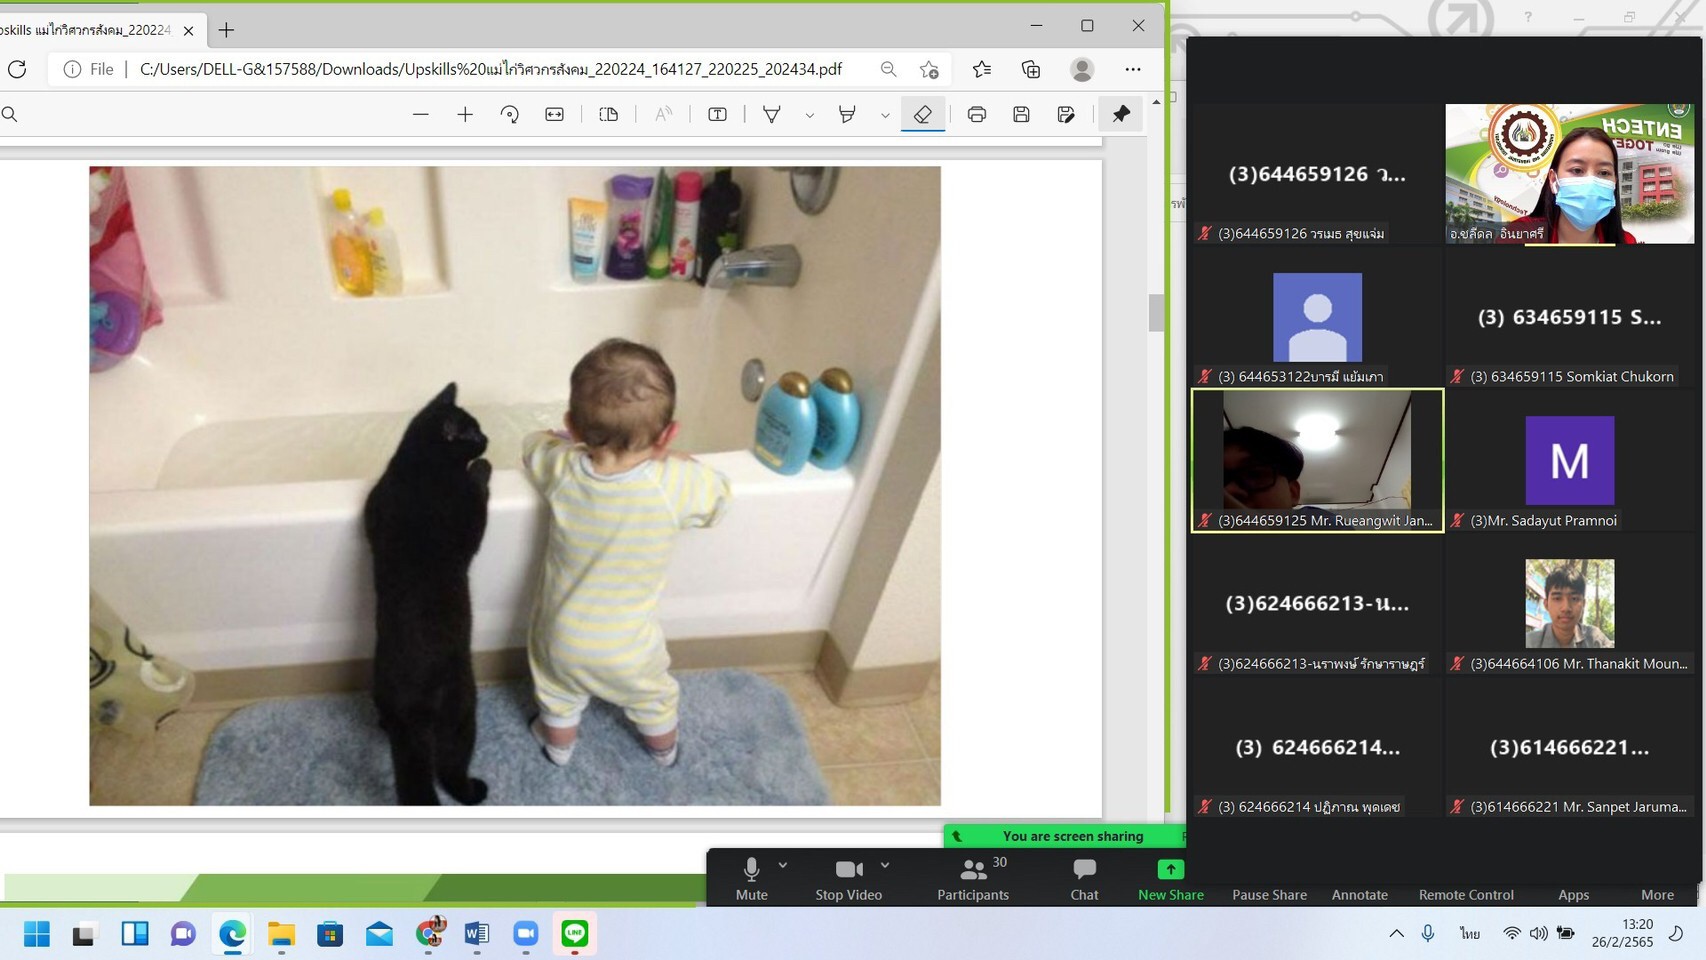Select the Add text tool
This screenshot has width=1706, height=960.
(x=717, y=114)
